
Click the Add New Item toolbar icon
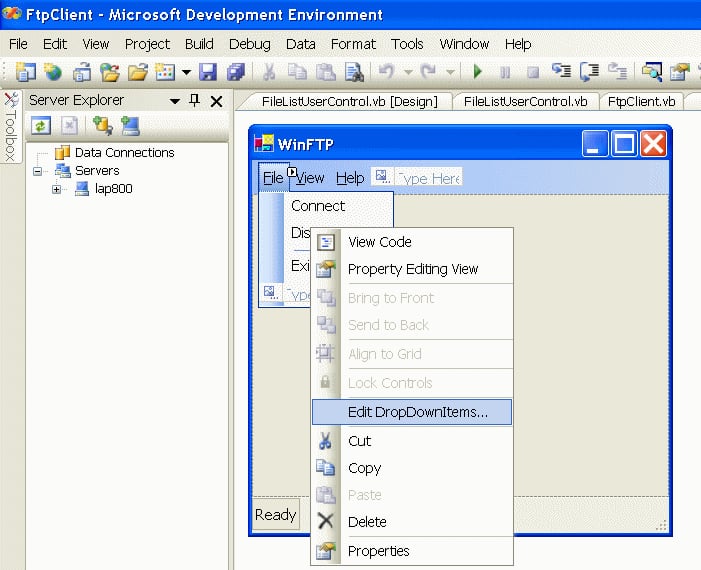point(165,72)
